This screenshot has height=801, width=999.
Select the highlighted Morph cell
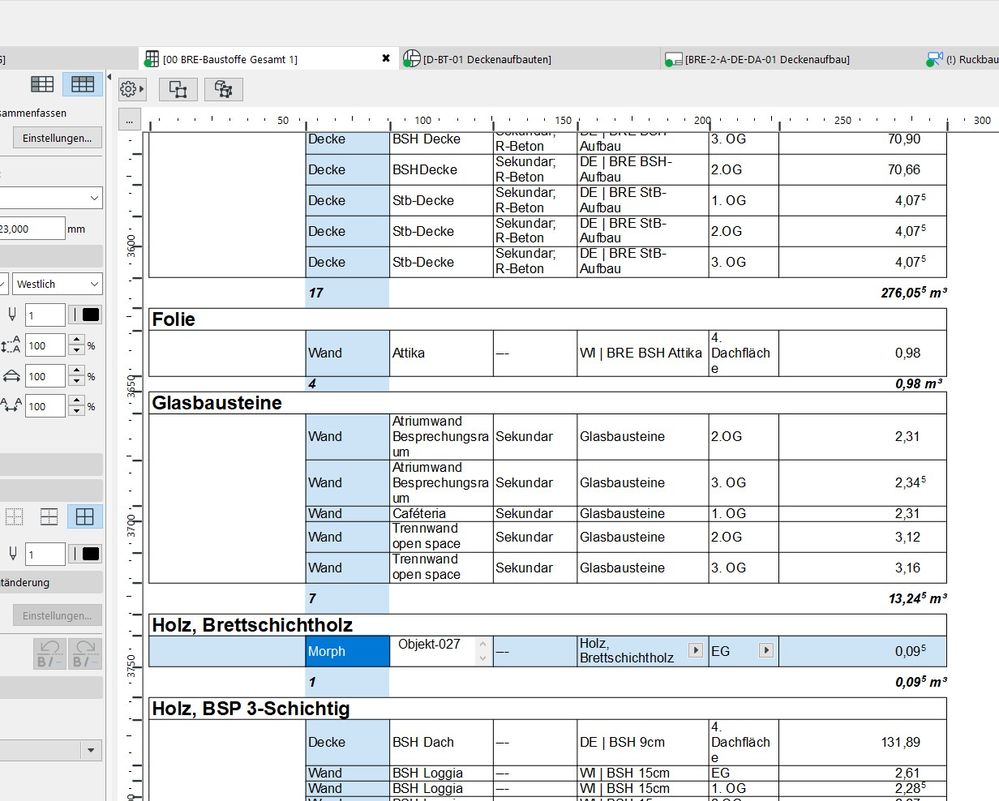pyautogui.click(x=347, y=651)
